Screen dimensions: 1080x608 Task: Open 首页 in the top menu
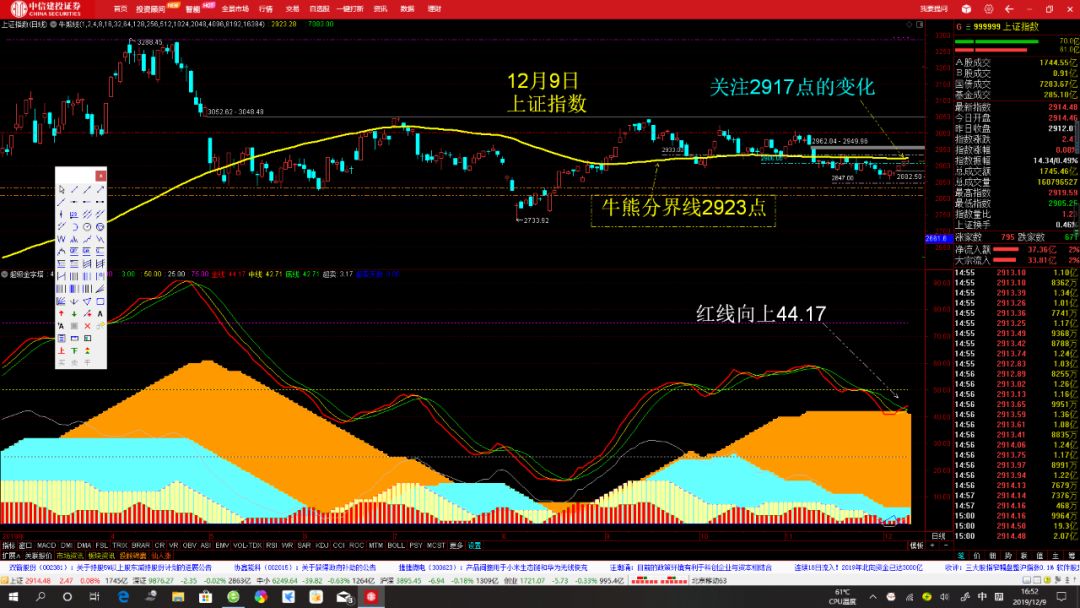click(x=121, y=9)
